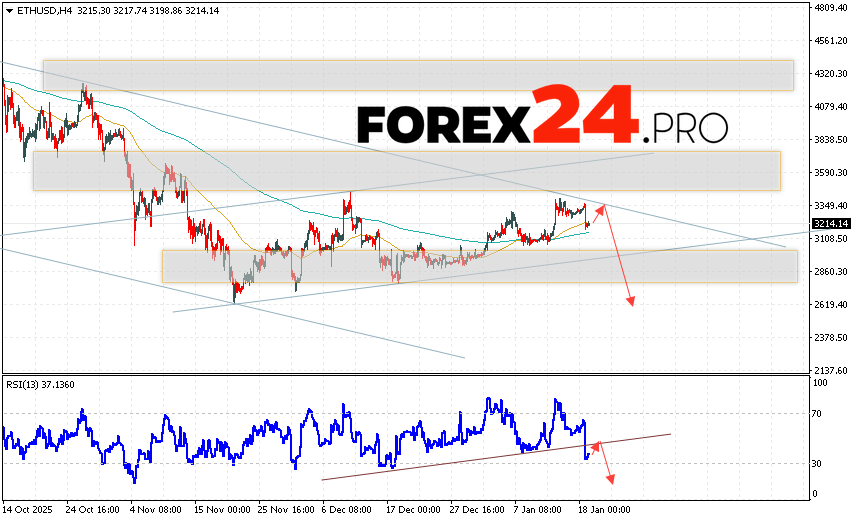The width and height of the screenshot is (855, 521).
Task: Click the RSI 70 level label
Action: pos(819,412)
